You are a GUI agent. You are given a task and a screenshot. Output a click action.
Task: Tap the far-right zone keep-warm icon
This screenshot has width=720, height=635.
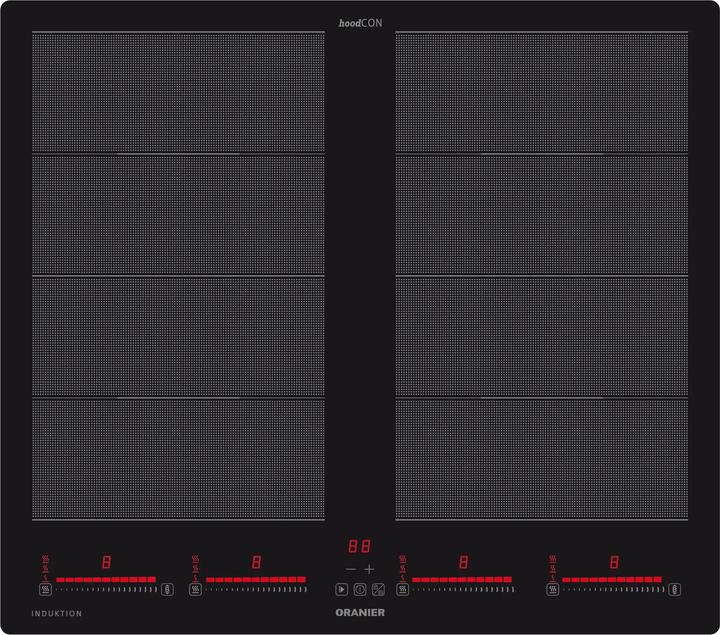(552, 590)
